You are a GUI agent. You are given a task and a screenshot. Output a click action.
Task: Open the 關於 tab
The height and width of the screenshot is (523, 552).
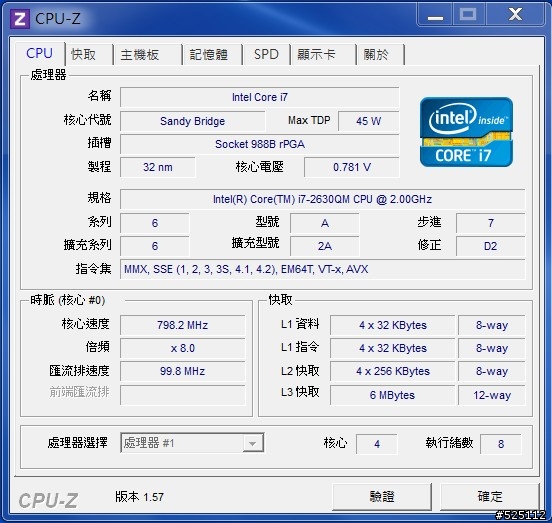coord(380,55)
